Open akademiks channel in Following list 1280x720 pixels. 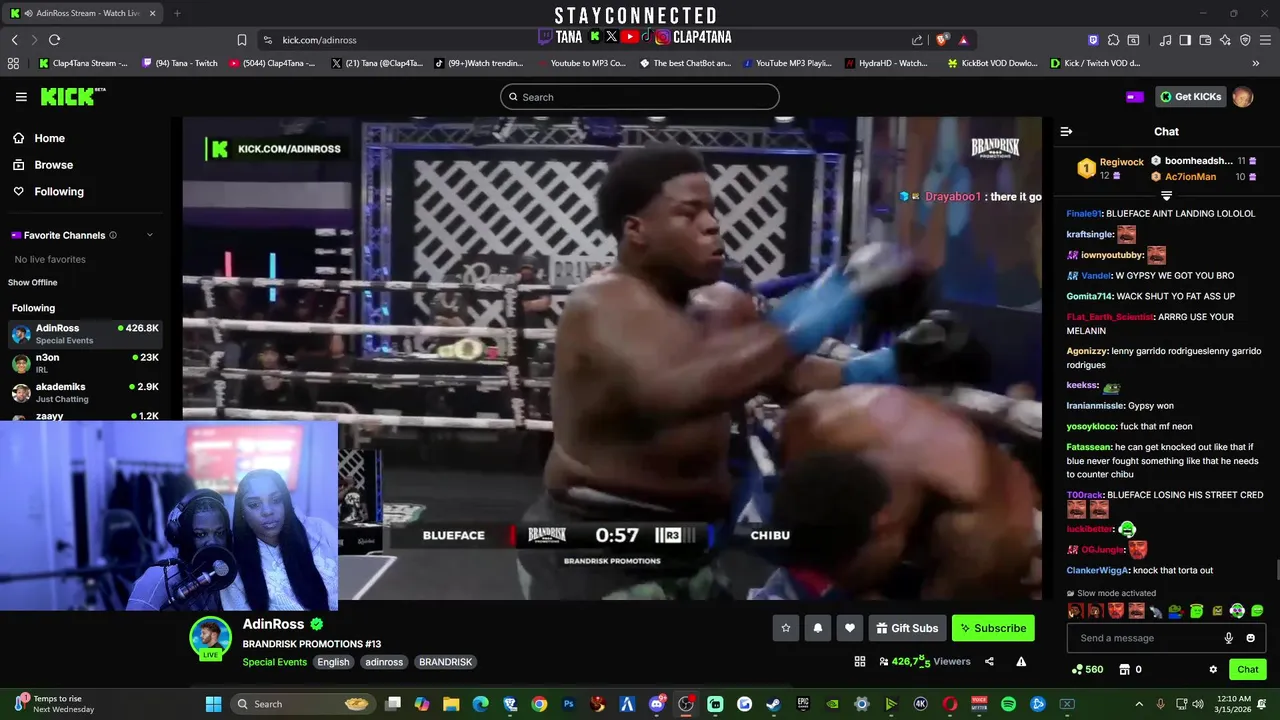tap(85, 392)
